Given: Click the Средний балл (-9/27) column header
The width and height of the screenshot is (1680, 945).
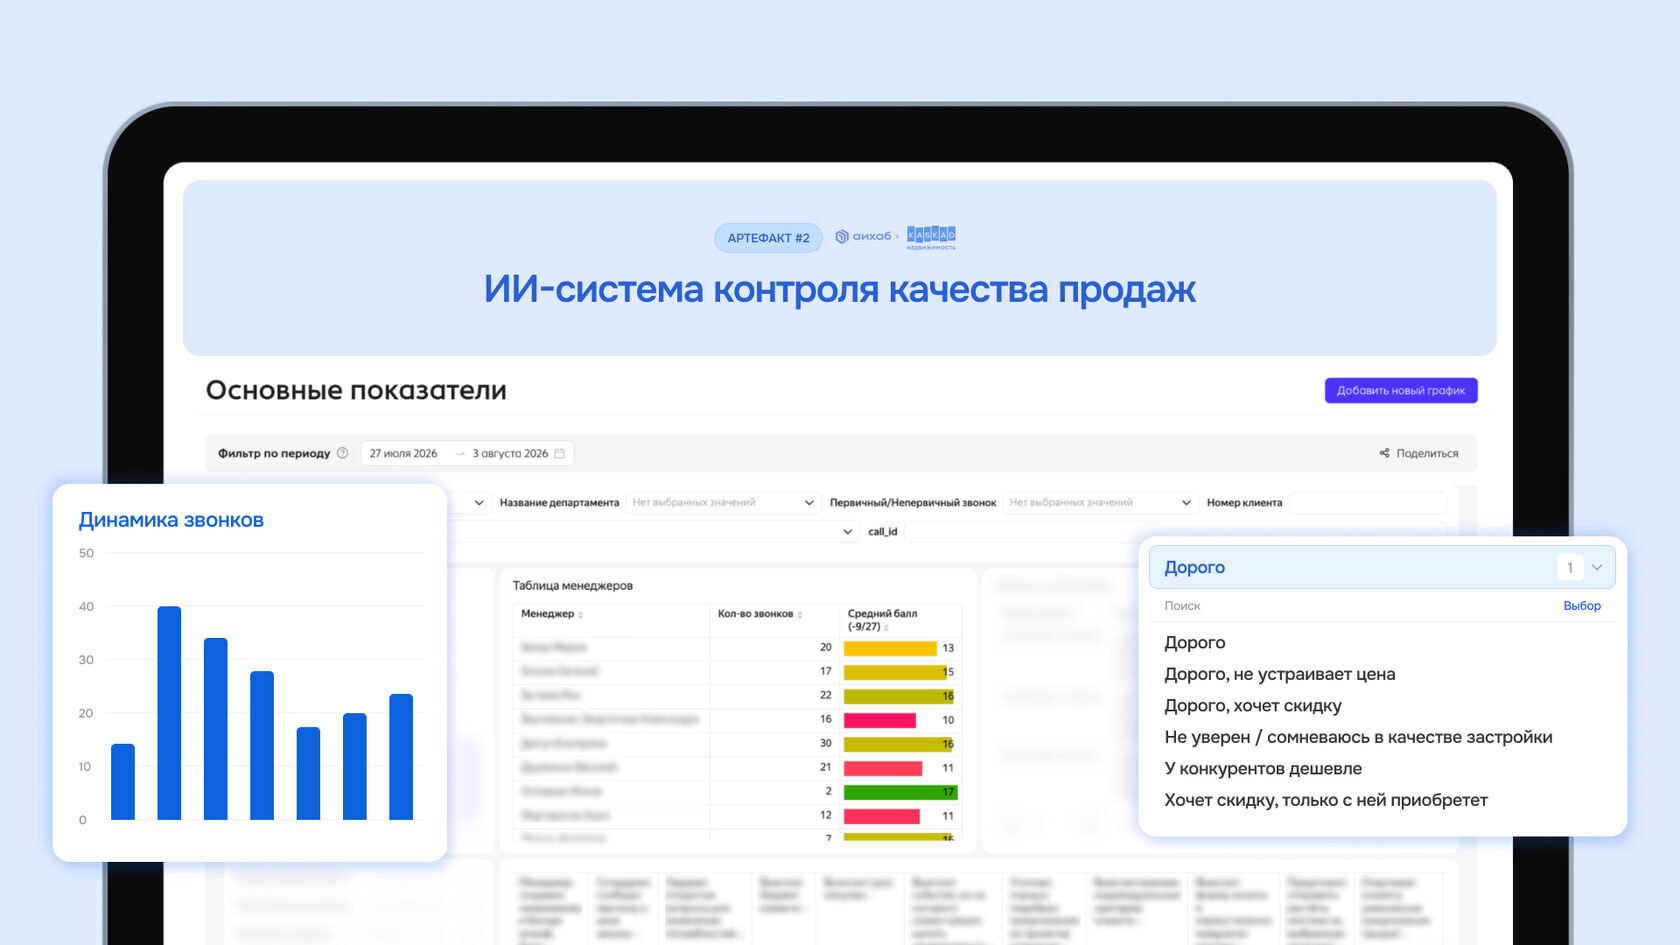Looking at the screenshot, I should point(882,620).
